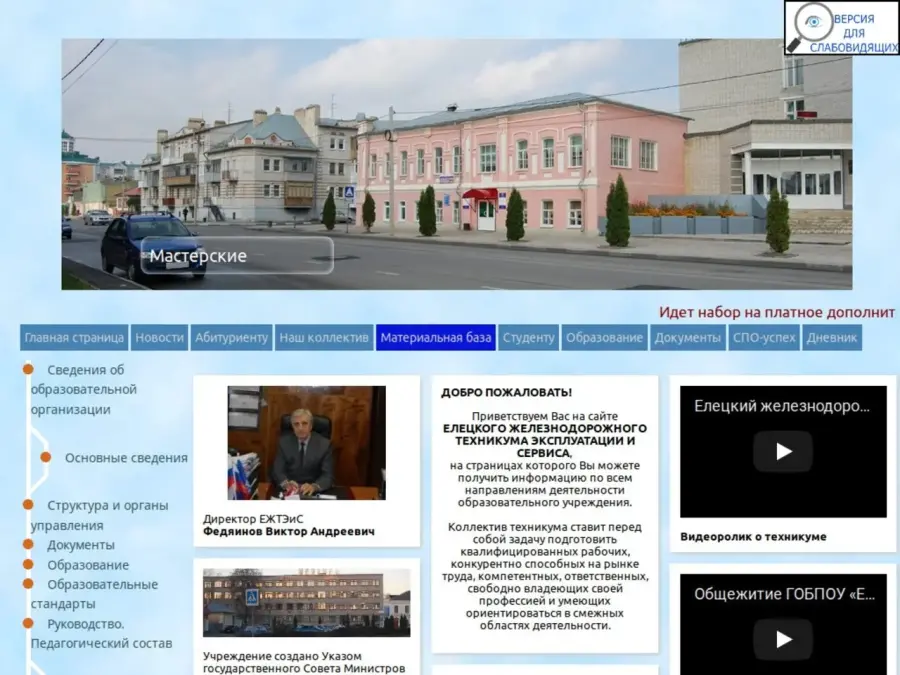Click the street panorama banner image

[456, 164]
